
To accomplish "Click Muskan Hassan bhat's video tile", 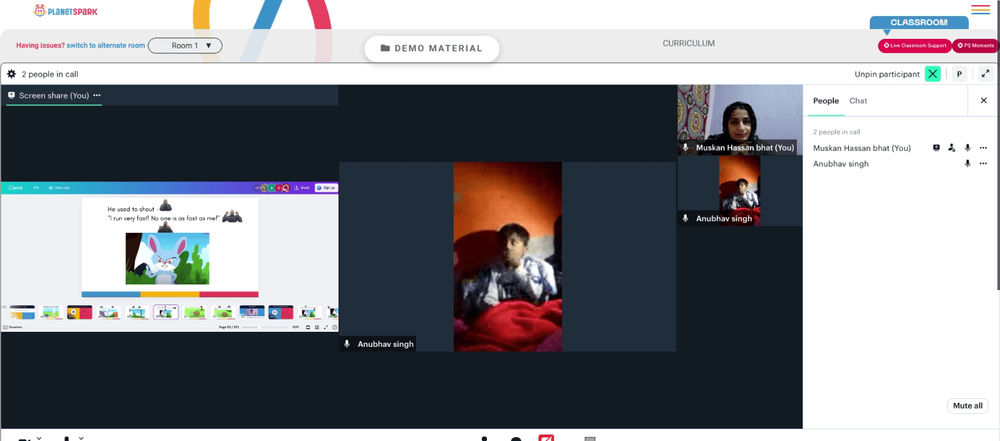I will (x=740, y=120).
